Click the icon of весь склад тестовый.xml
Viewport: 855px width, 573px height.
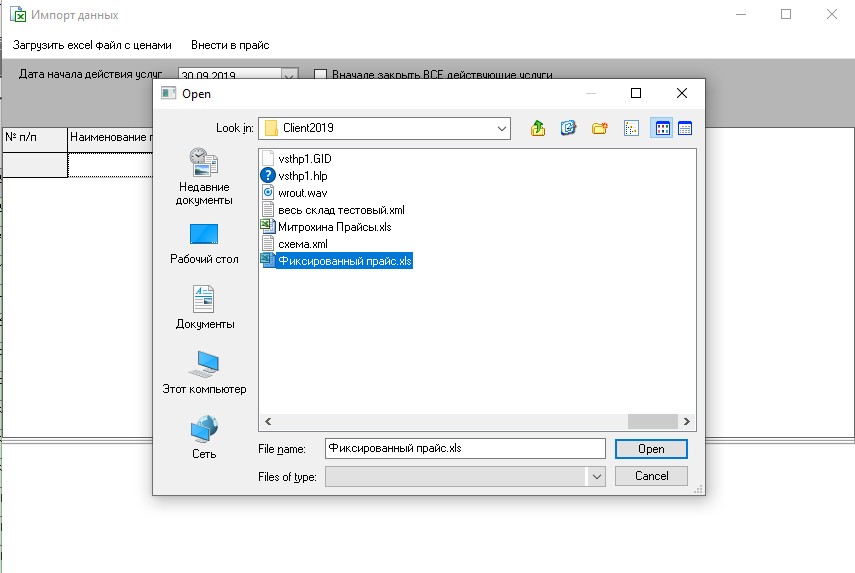tap(268, 209)
